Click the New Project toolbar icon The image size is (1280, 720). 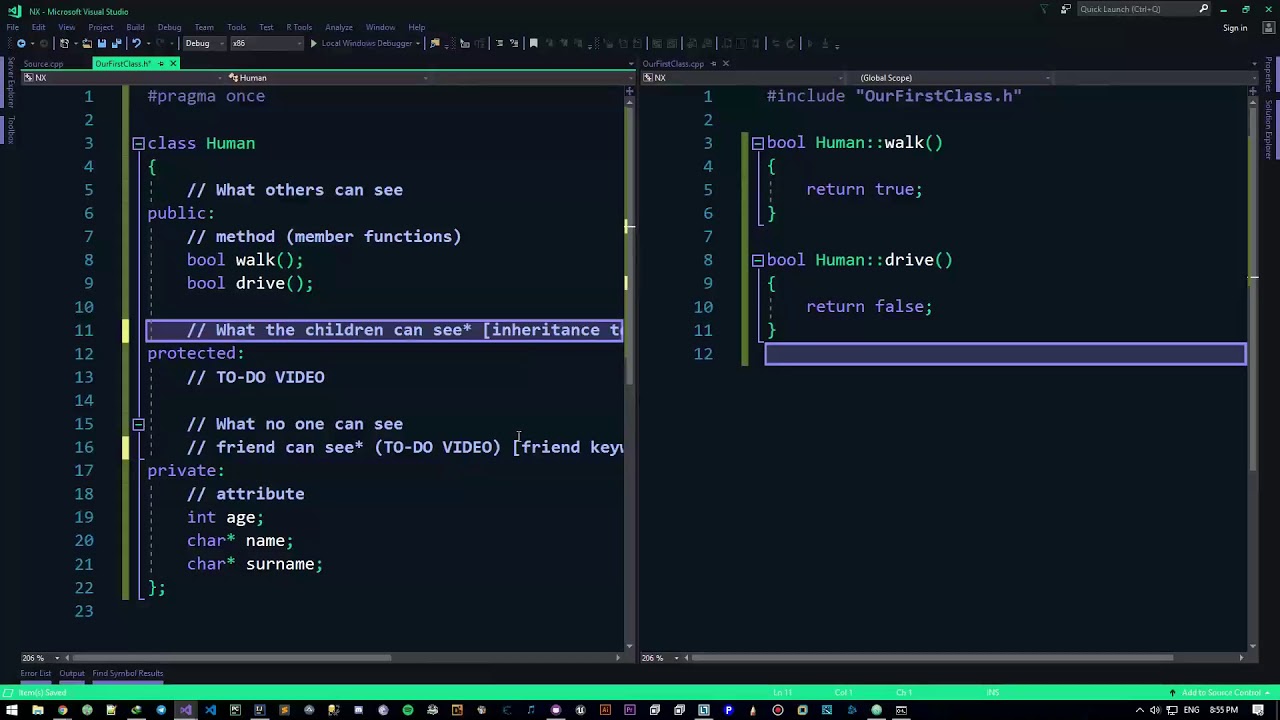point(64,43)
